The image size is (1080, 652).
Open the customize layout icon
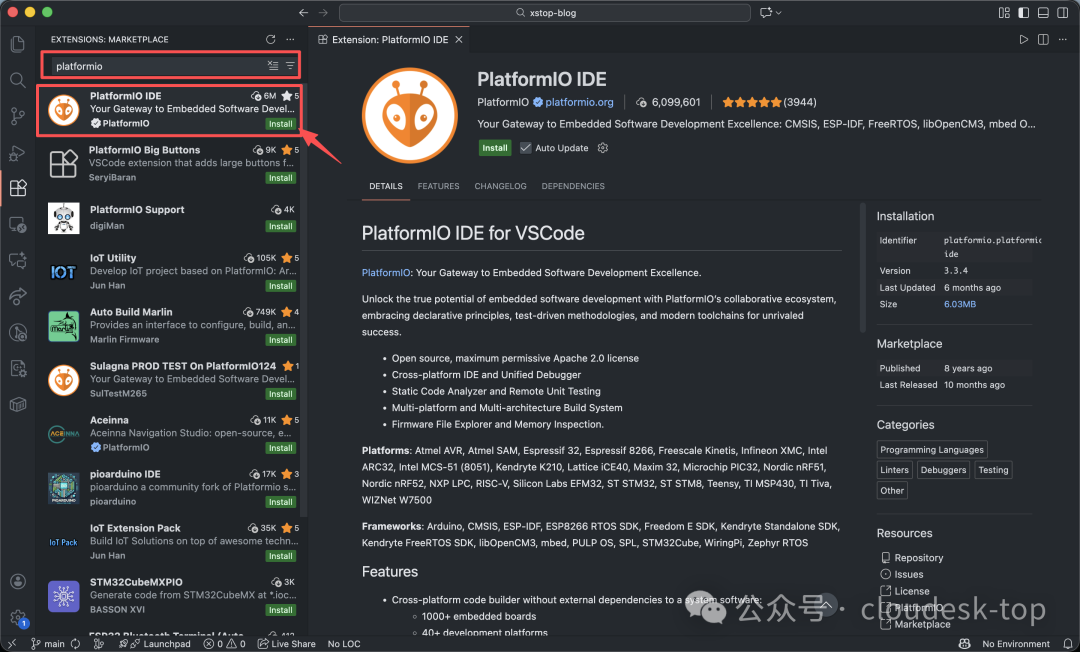click(x=1004, y=12)
